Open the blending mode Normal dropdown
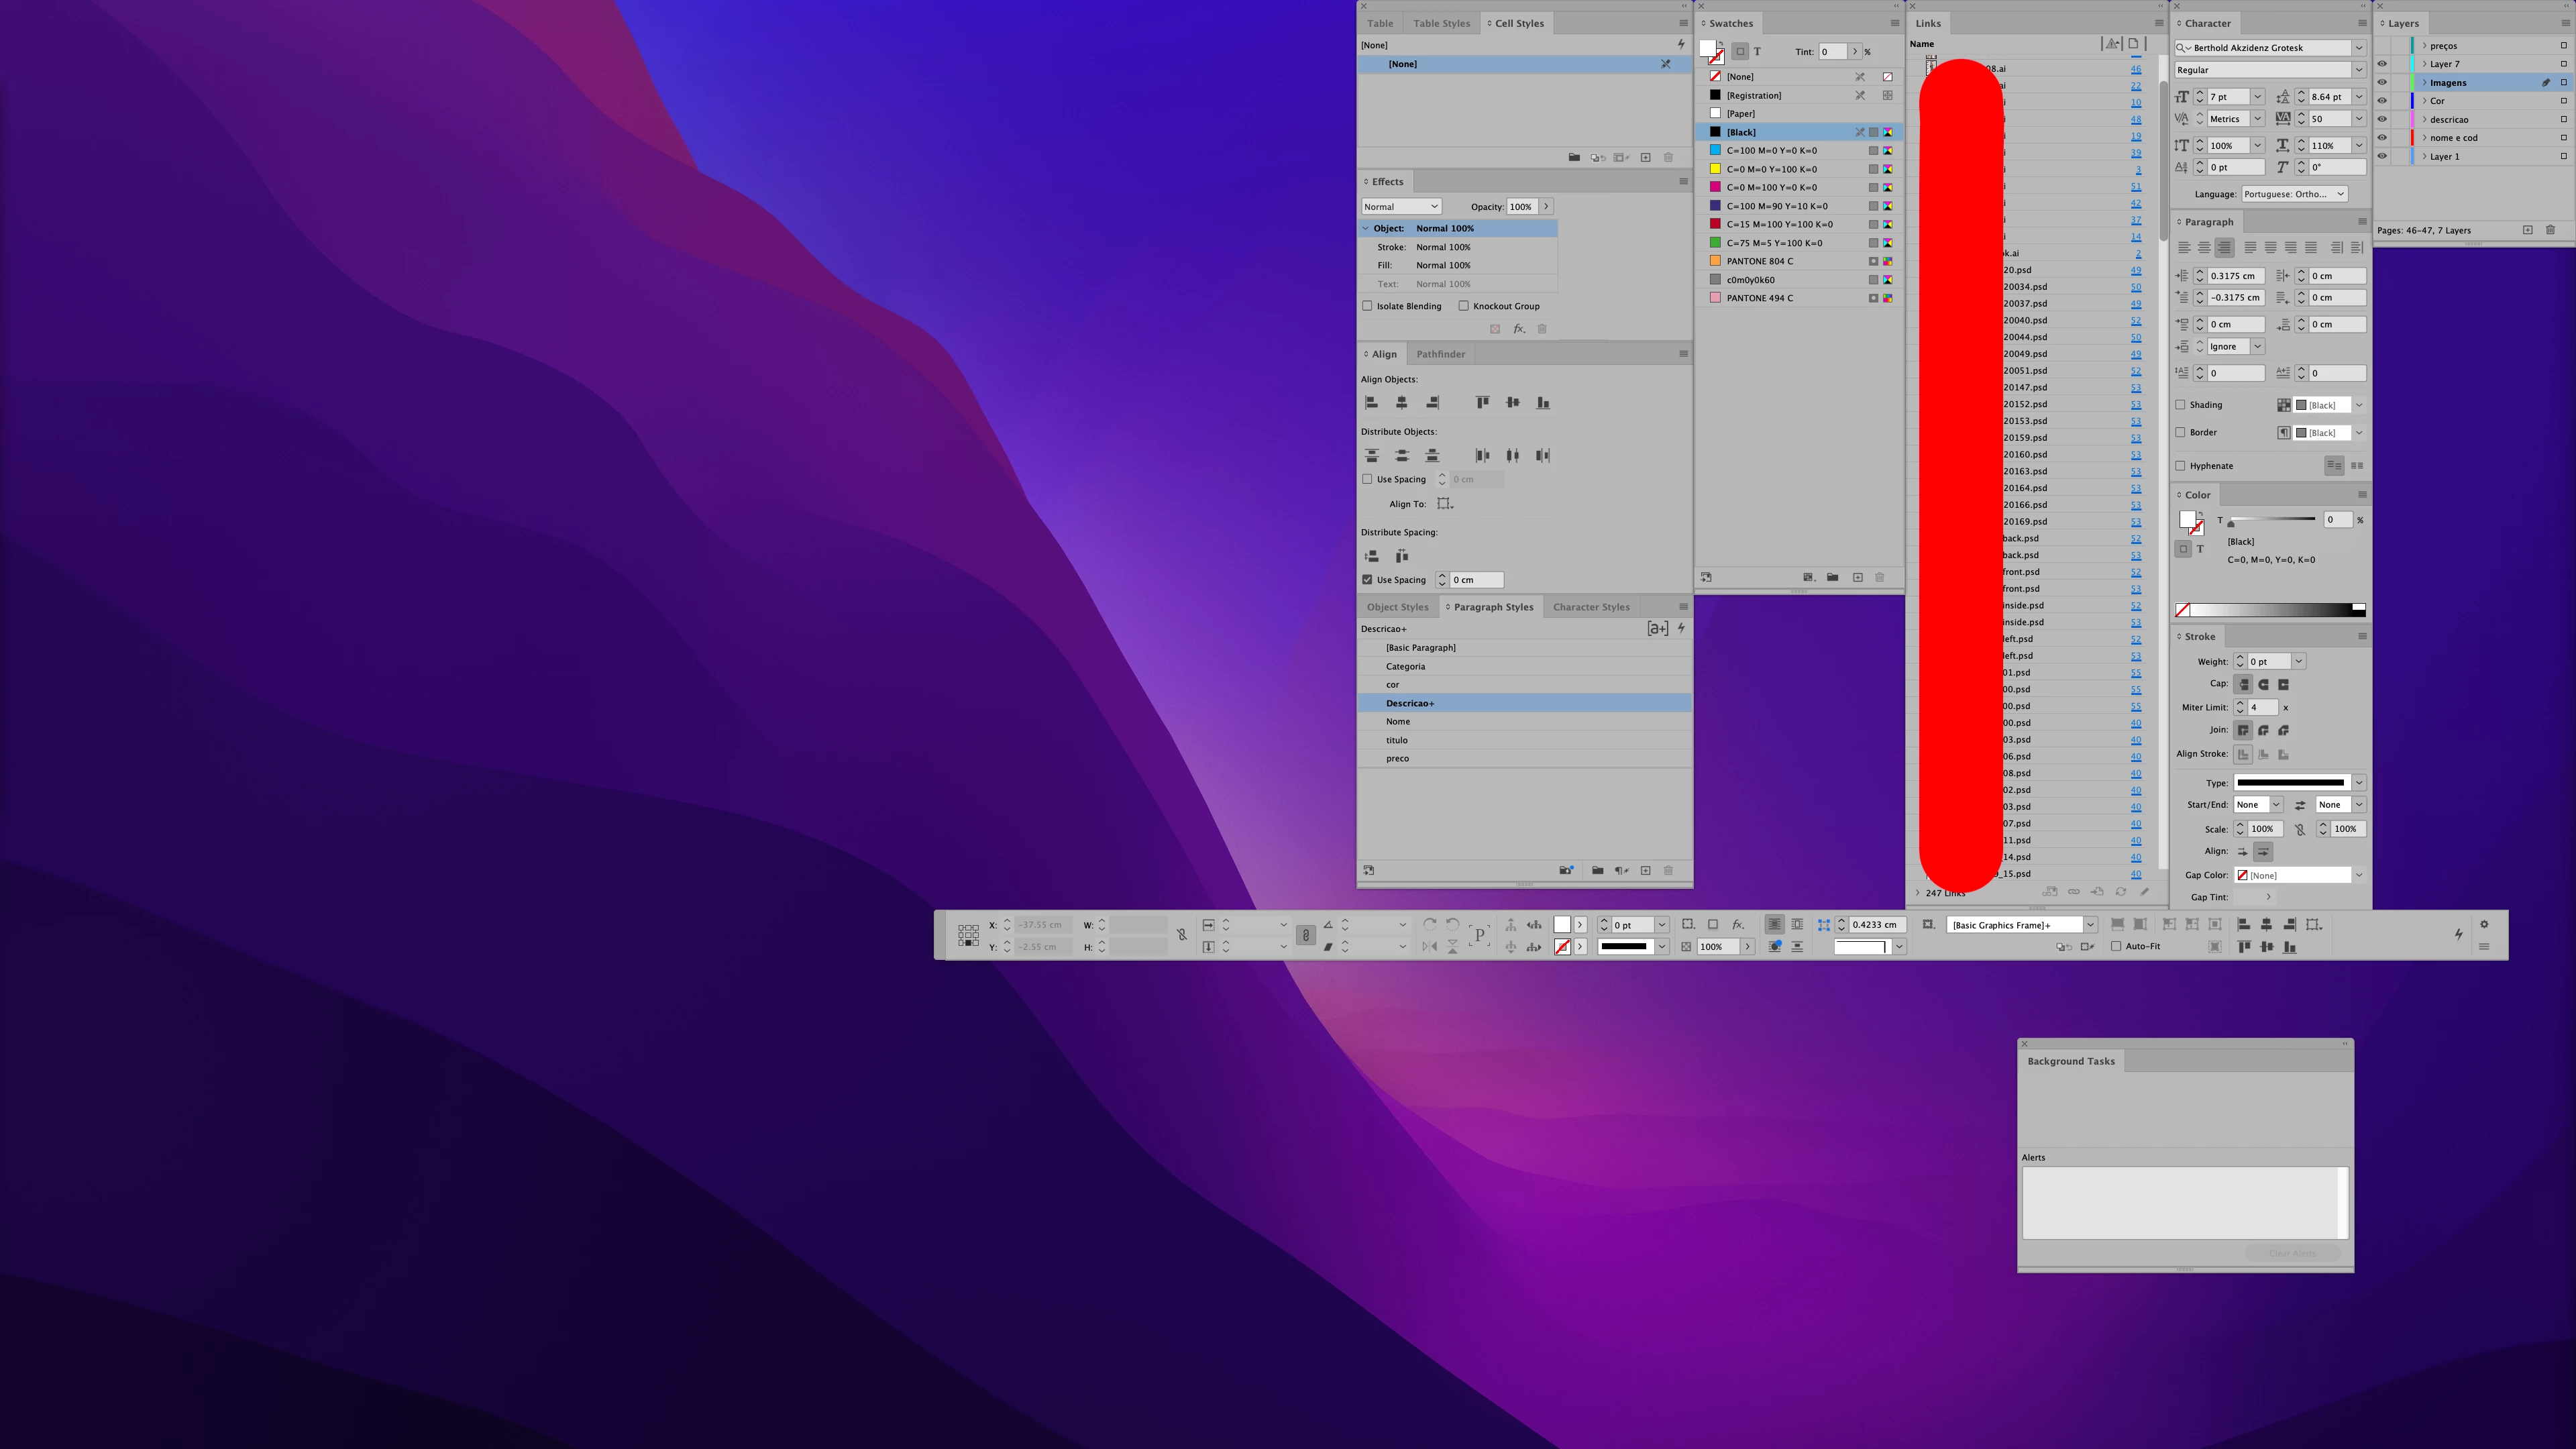The width and height of the screenshot is (2576, 1449). point(1401,207)
